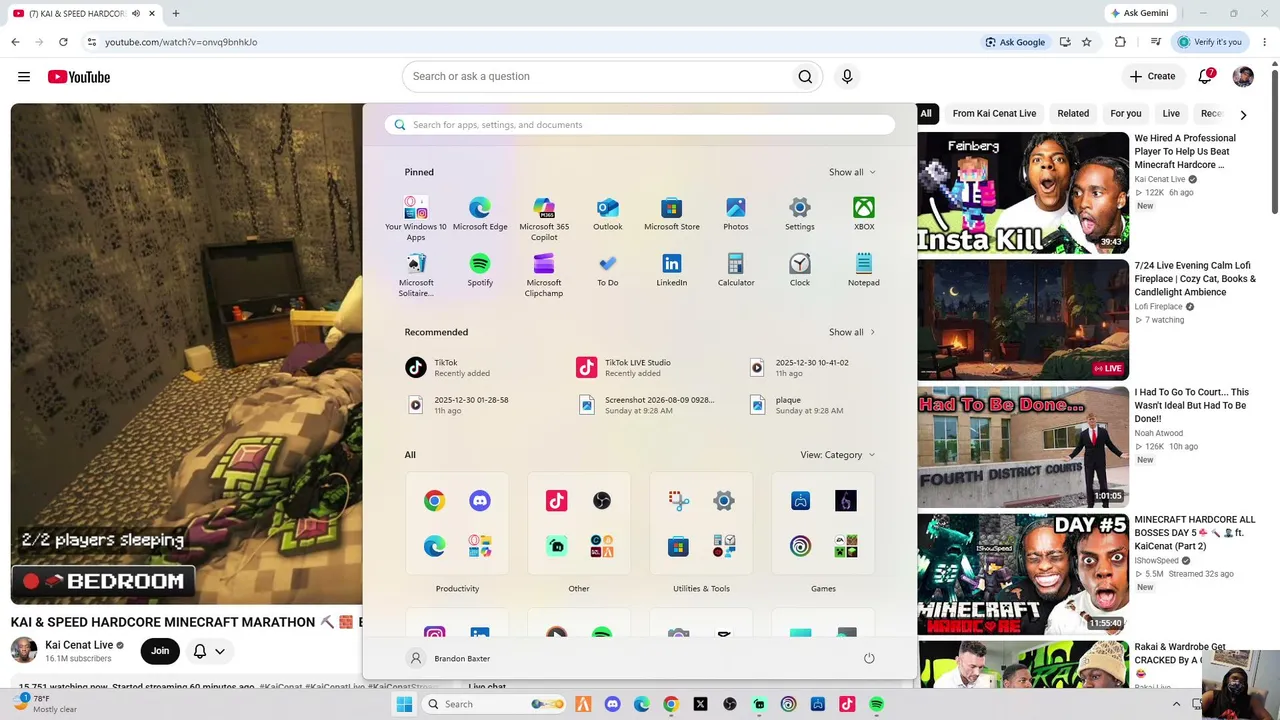Click the YouTube search box
Screen dimensions: 1280x720
point(596,77)
